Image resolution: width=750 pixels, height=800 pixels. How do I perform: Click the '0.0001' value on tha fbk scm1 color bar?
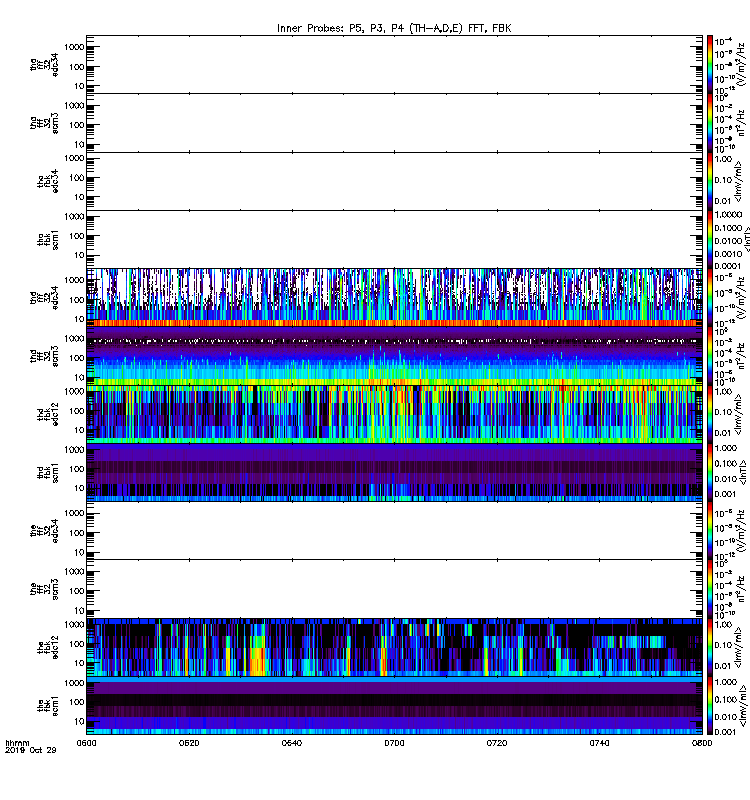coord(728,266)
